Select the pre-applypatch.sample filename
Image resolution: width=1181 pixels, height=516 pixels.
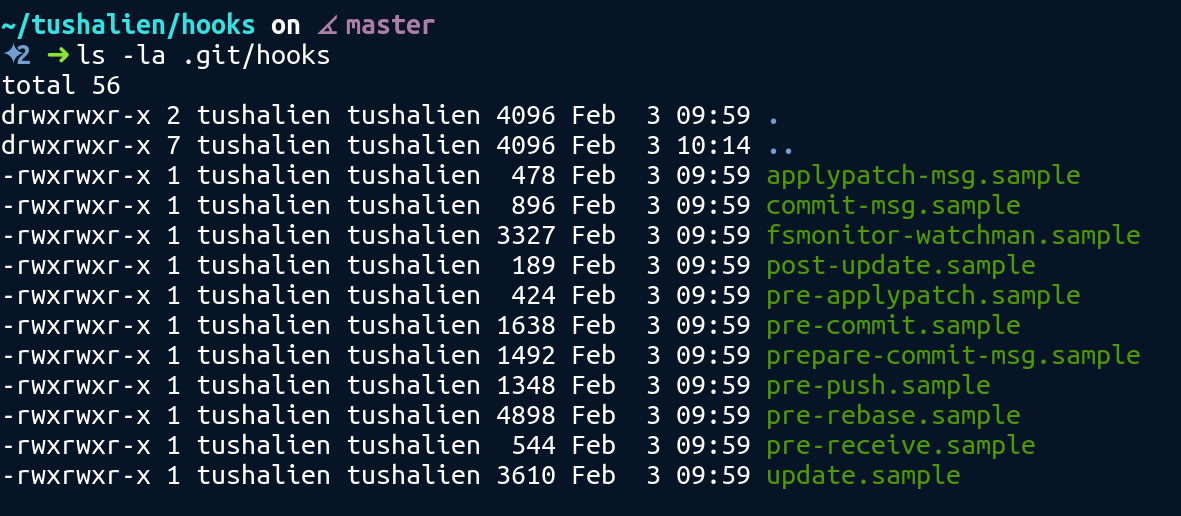tap(923, 296)
